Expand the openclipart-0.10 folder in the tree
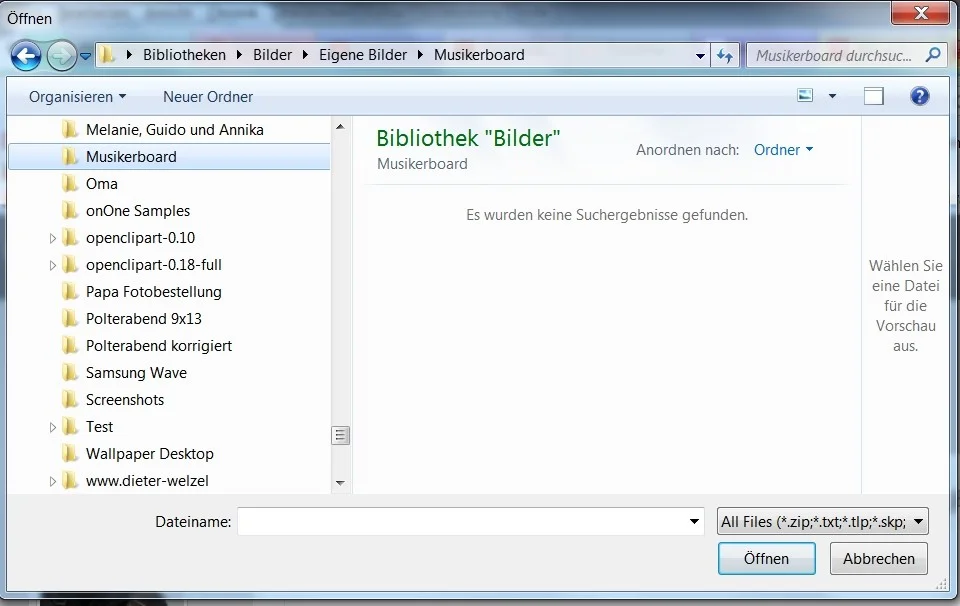The width and height of the screenshot is (960, 606). point(52,237)
